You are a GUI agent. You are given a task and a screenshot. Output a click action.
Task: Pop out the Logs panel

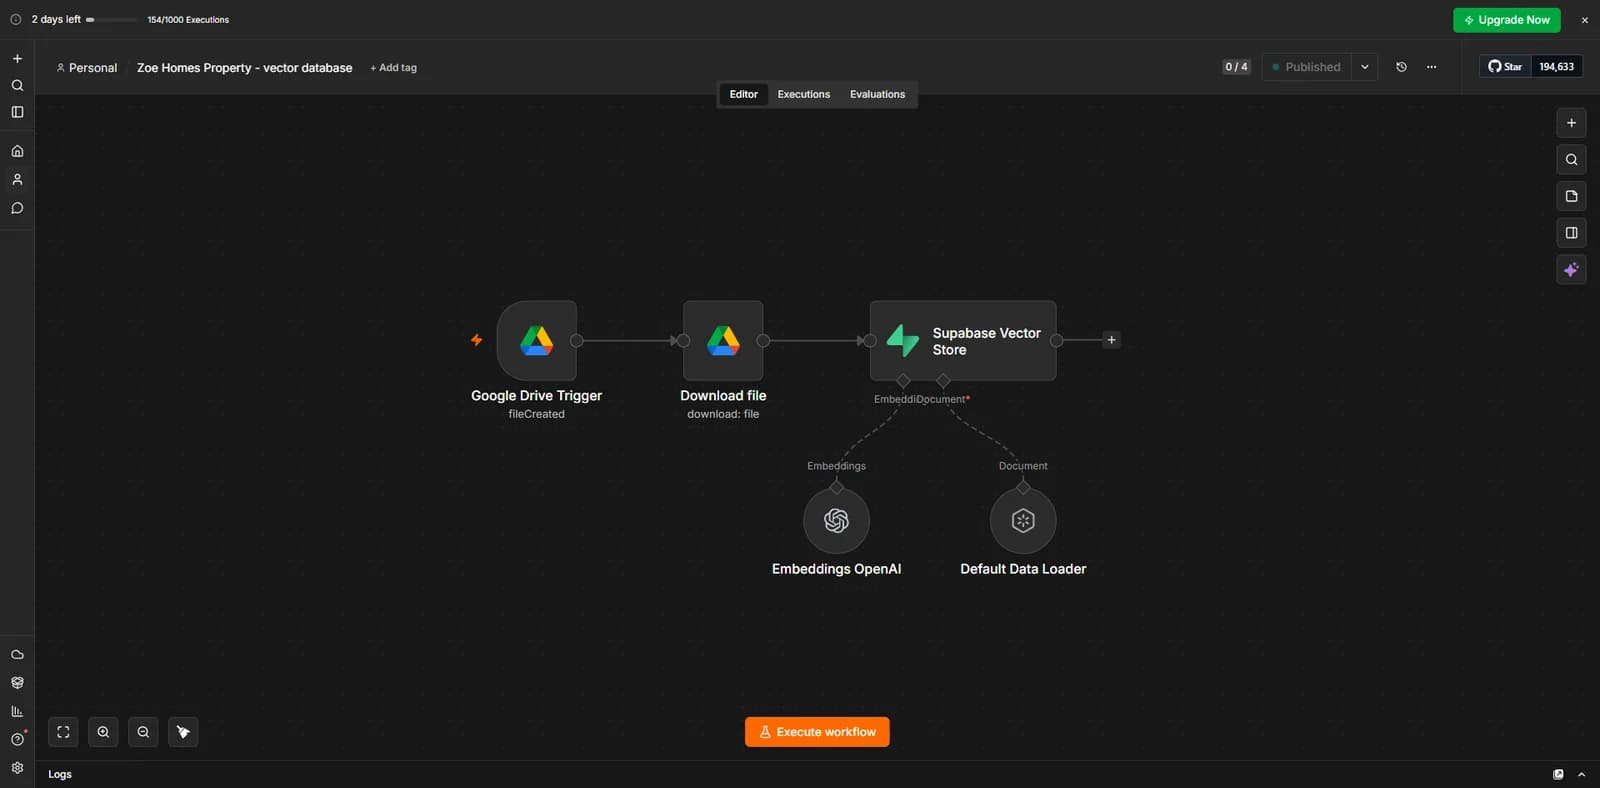click(x=1558, y=774)
